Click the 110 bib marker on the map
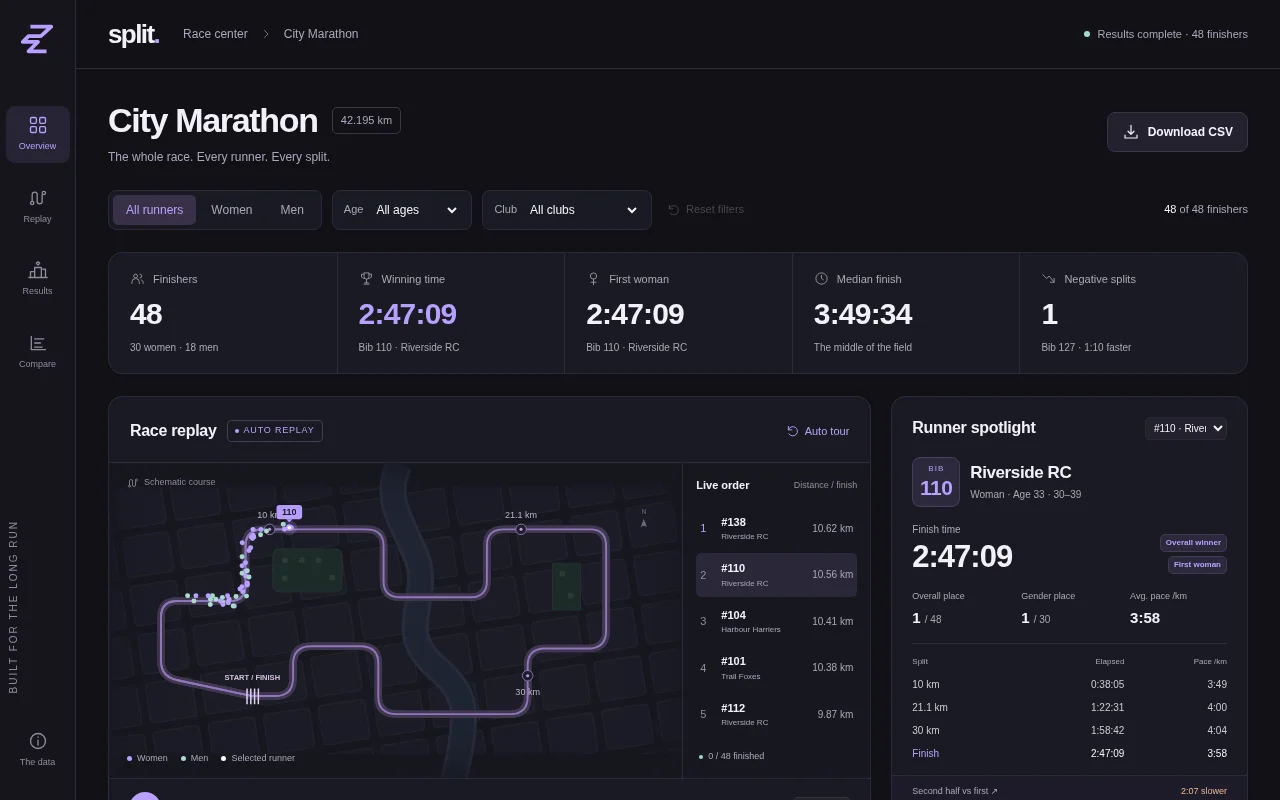 pyautogui.click(x=289, y=512)
